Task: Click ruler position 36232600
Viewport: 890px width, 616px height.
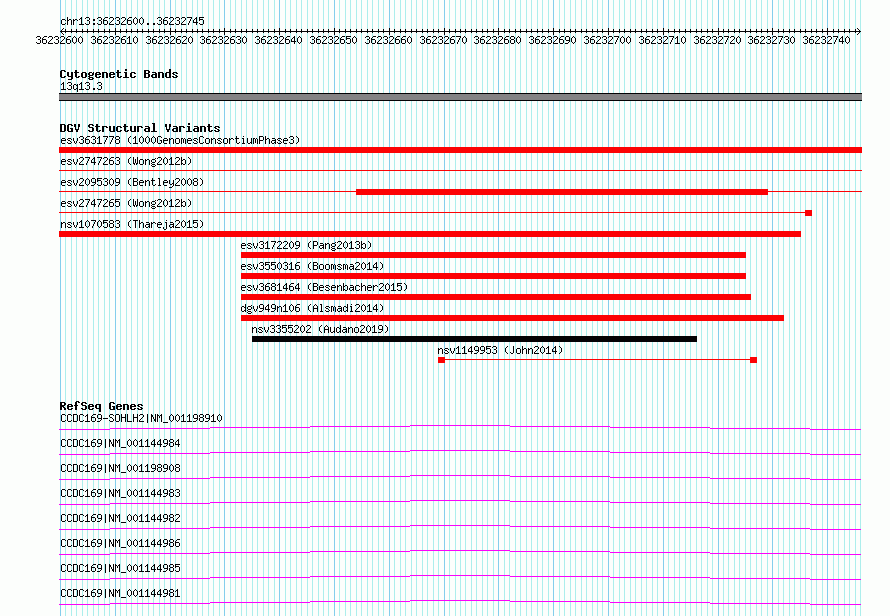Action: point(59,40)
